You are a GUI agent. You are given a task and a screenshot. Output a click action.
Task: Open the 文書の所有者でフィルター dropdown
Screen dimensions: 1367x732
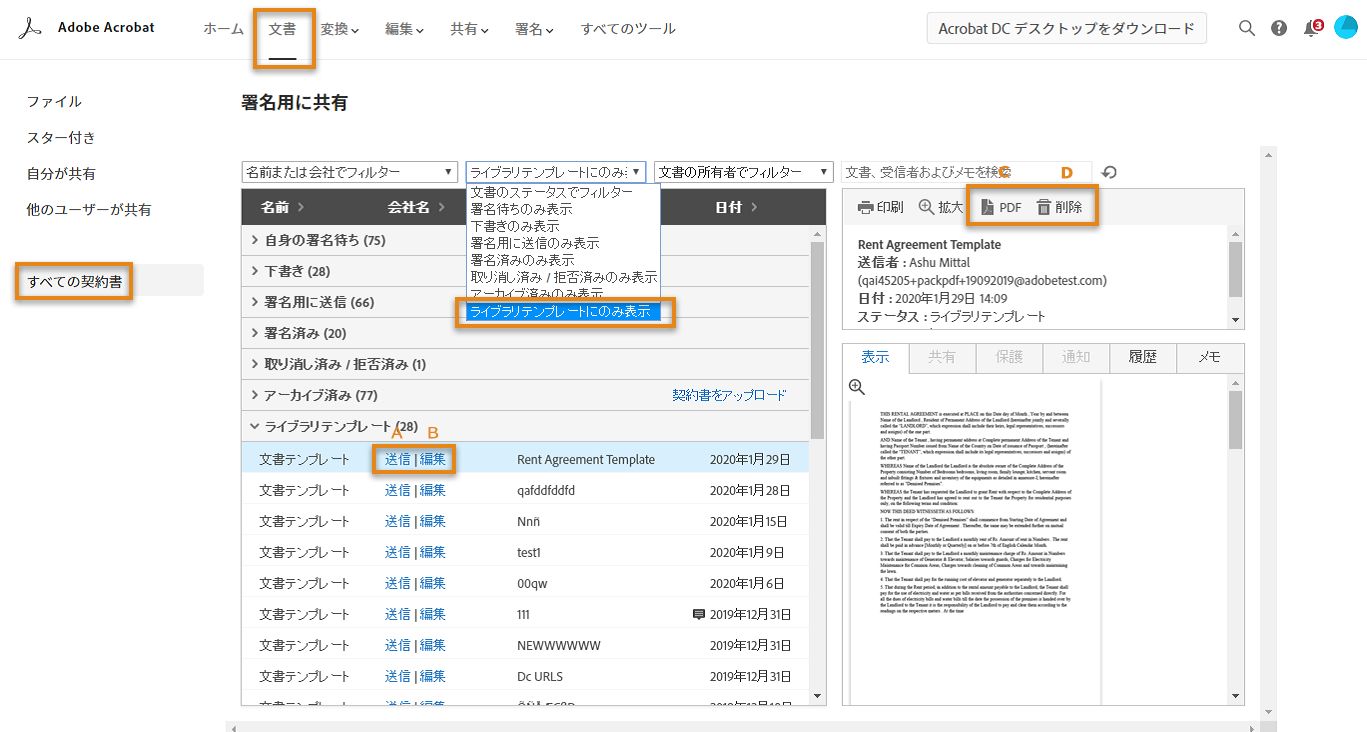[x=744, y=172]
